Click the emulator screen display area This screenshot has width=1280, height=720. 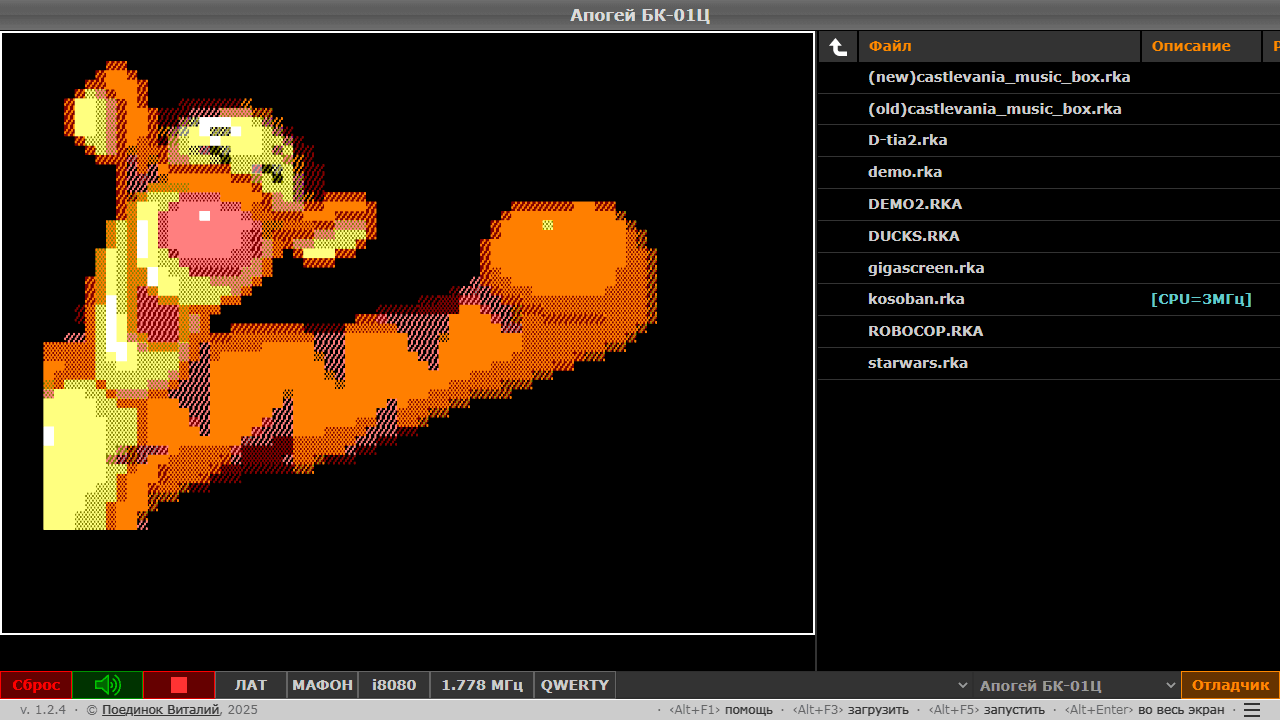click(x=408, y=333)
